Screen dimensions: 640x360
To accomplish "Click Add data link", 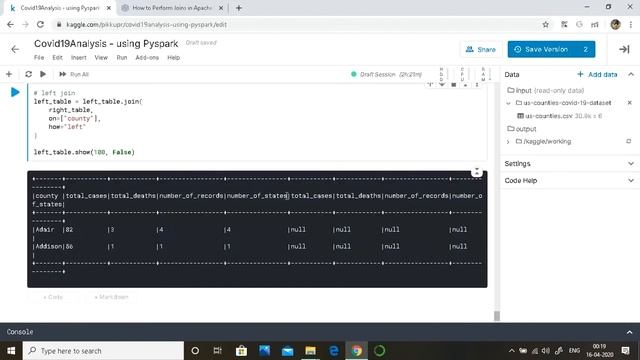I will pyautogui.click(x=597, y=74).
